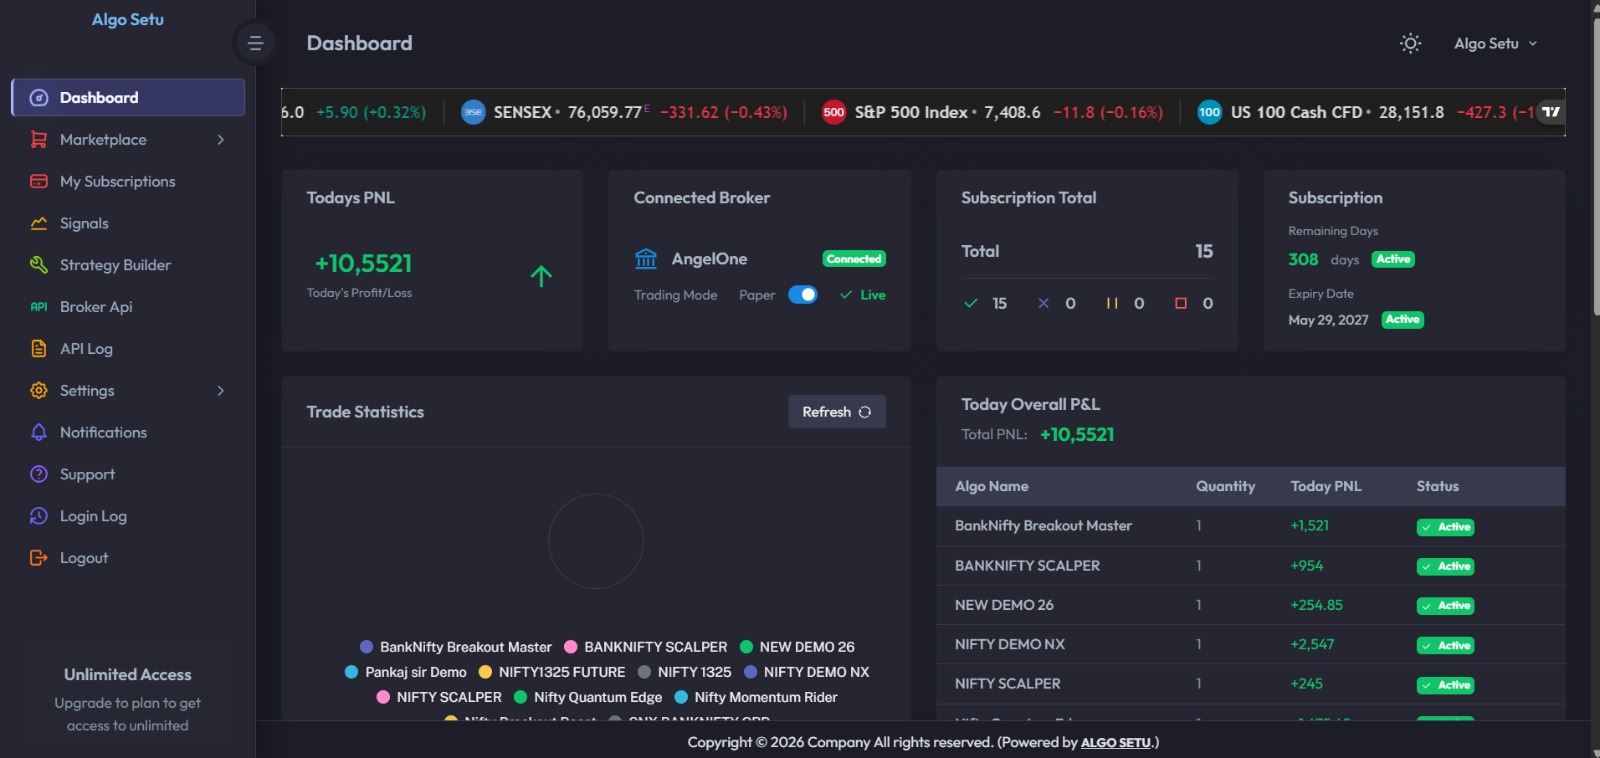Image resolution: width=1600 pixels, height=758 pixels.
Task: Click the AngelOne bank building icon
Action: [x=646, y=259]
